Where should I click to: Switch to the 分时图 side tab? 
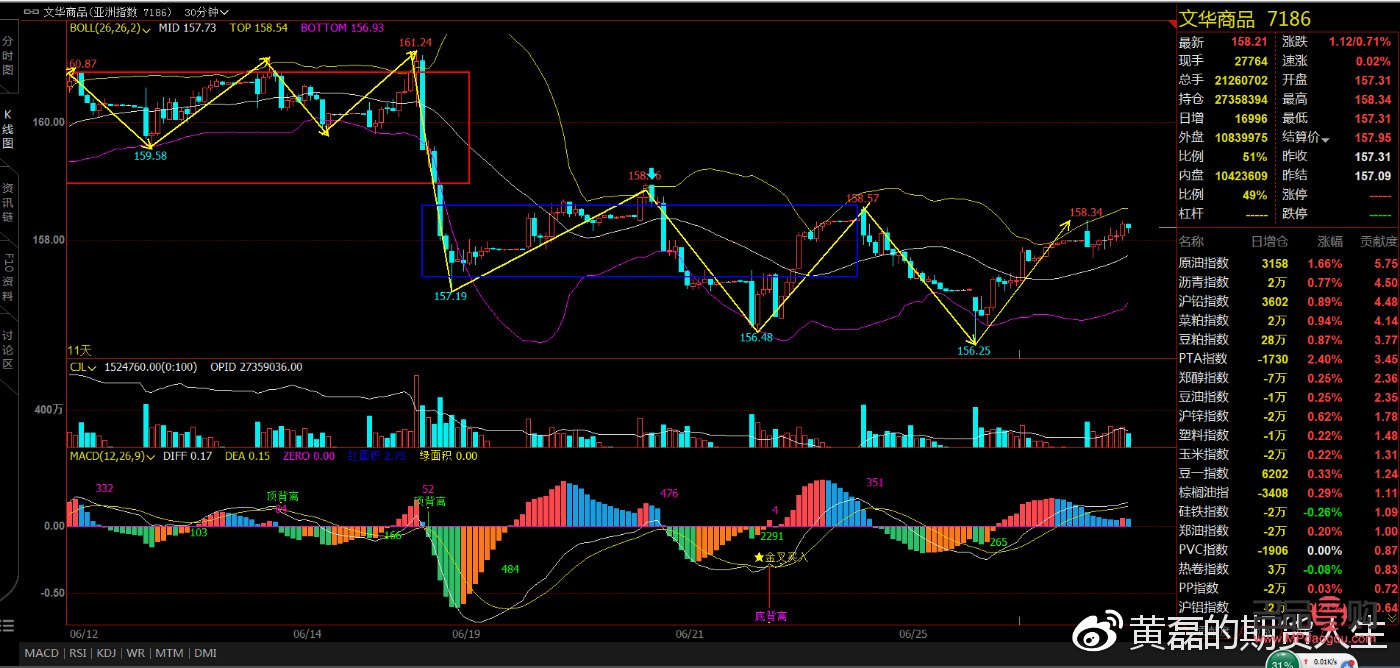tap(8, 57)
